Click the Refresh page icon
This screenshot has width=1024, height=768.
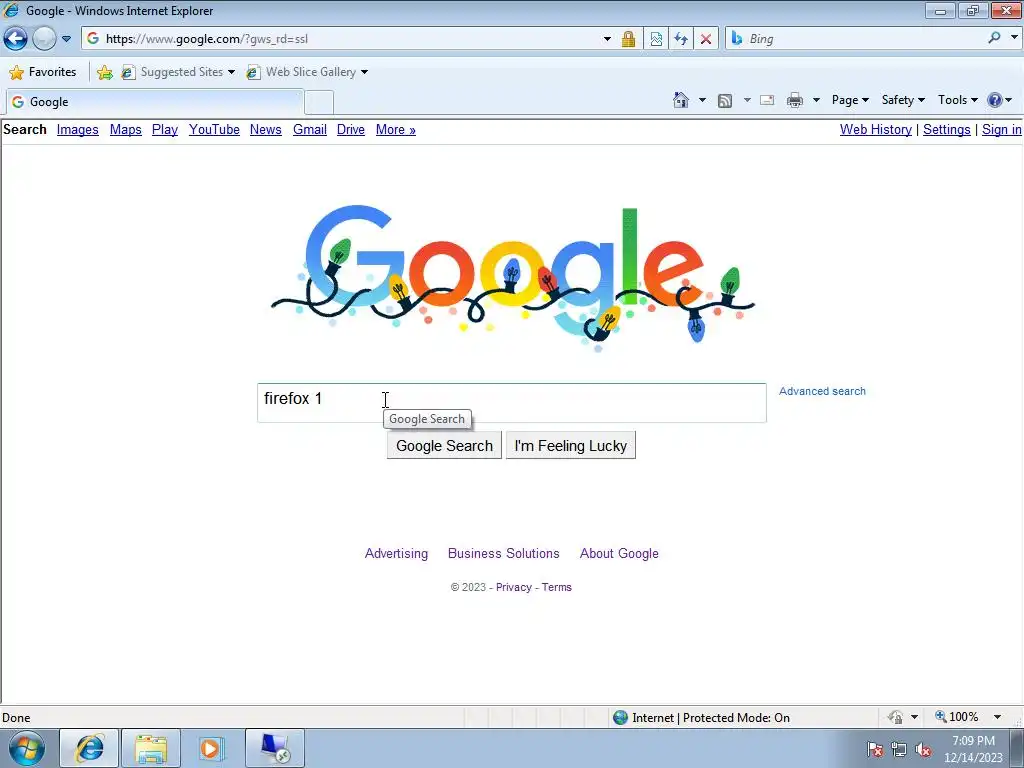pyautogui.click(x=681, y=39)
